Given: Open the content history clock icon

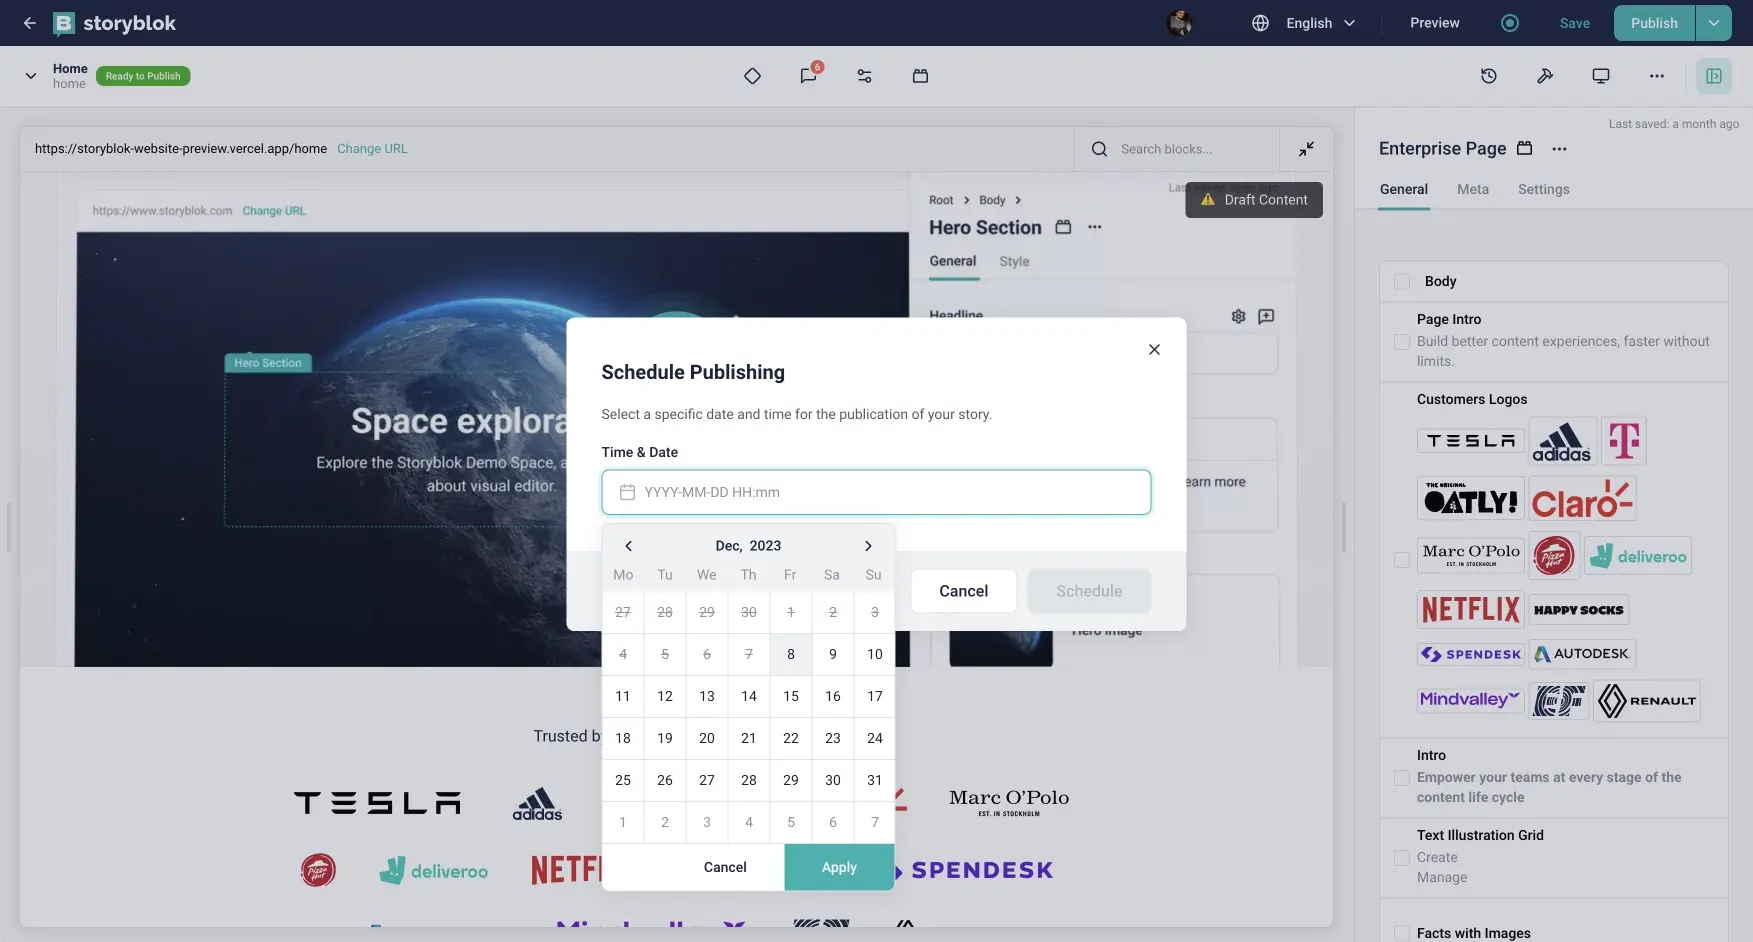Looking at the screenshot, I should pyautogui.click(x=1489, y=76).
